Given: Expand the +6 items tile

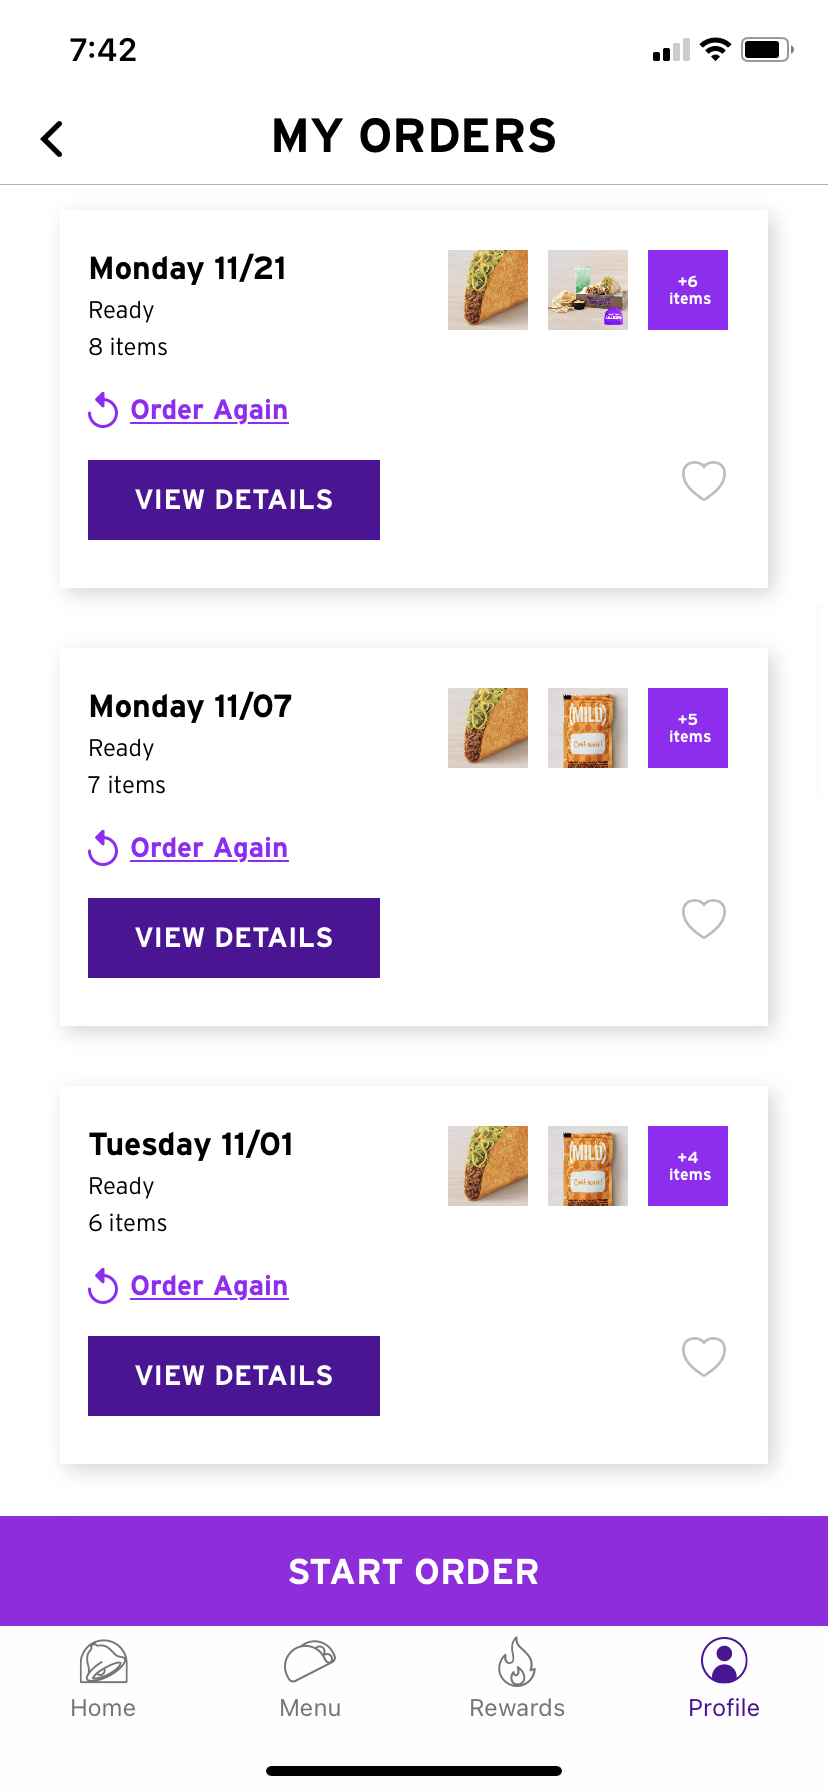Looking at the screenshot, I should [688, 290].
